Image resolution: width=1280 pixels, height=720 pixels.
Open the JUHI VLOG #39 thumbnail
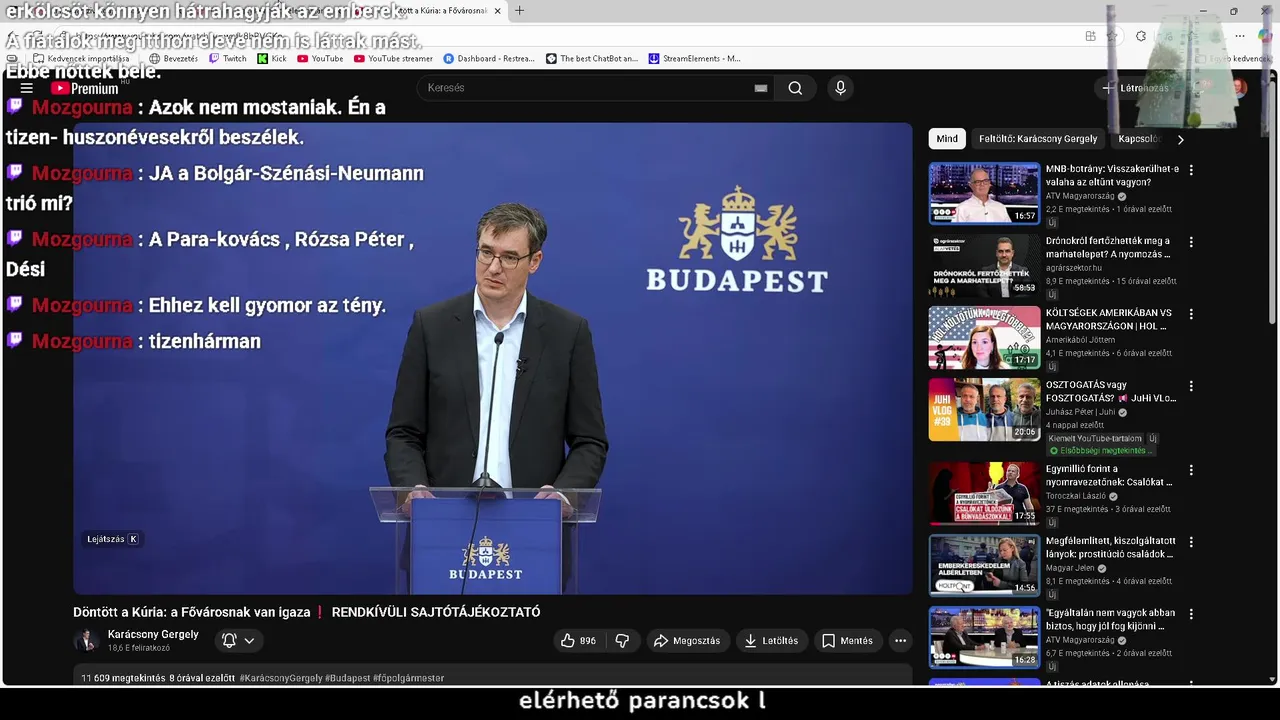(984, 409)
